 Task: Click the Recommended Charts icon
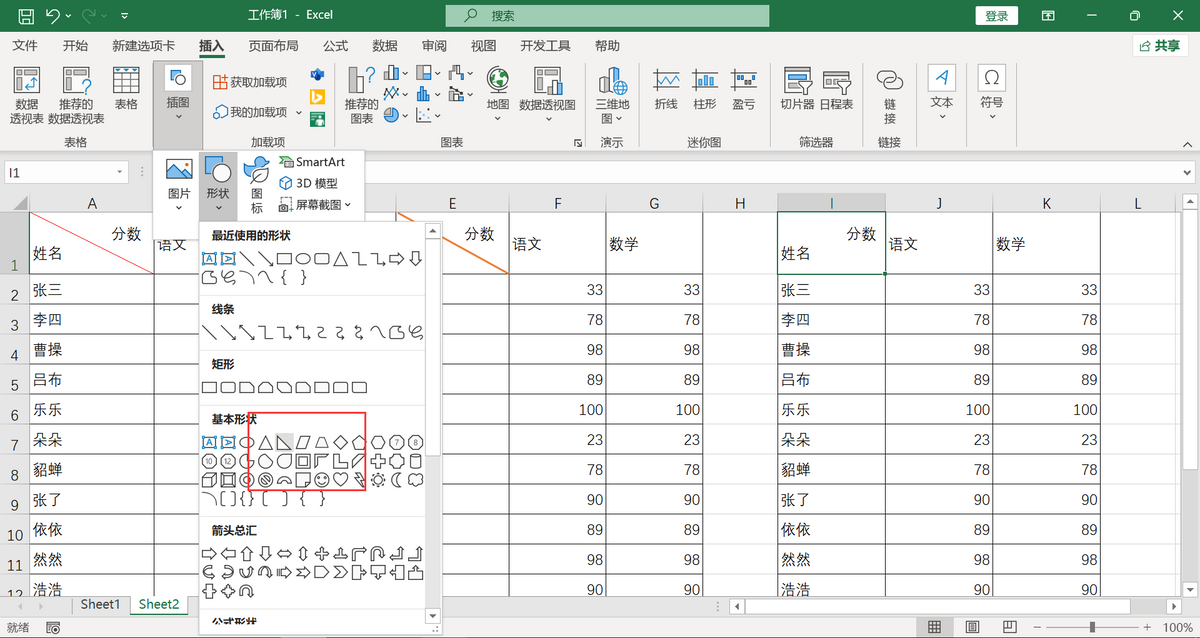361,95
